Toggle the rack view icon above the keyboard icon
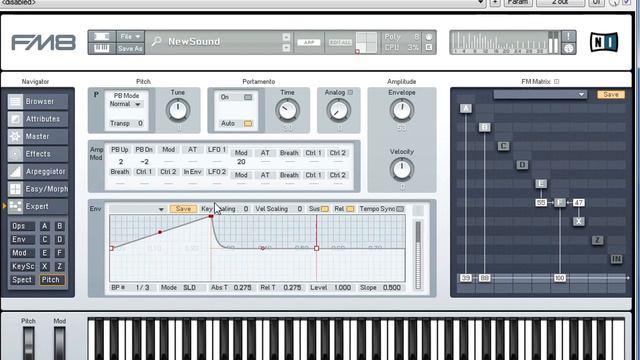Image resolution: width=640 pixels, height=360 pixels. tap(102, 36)
